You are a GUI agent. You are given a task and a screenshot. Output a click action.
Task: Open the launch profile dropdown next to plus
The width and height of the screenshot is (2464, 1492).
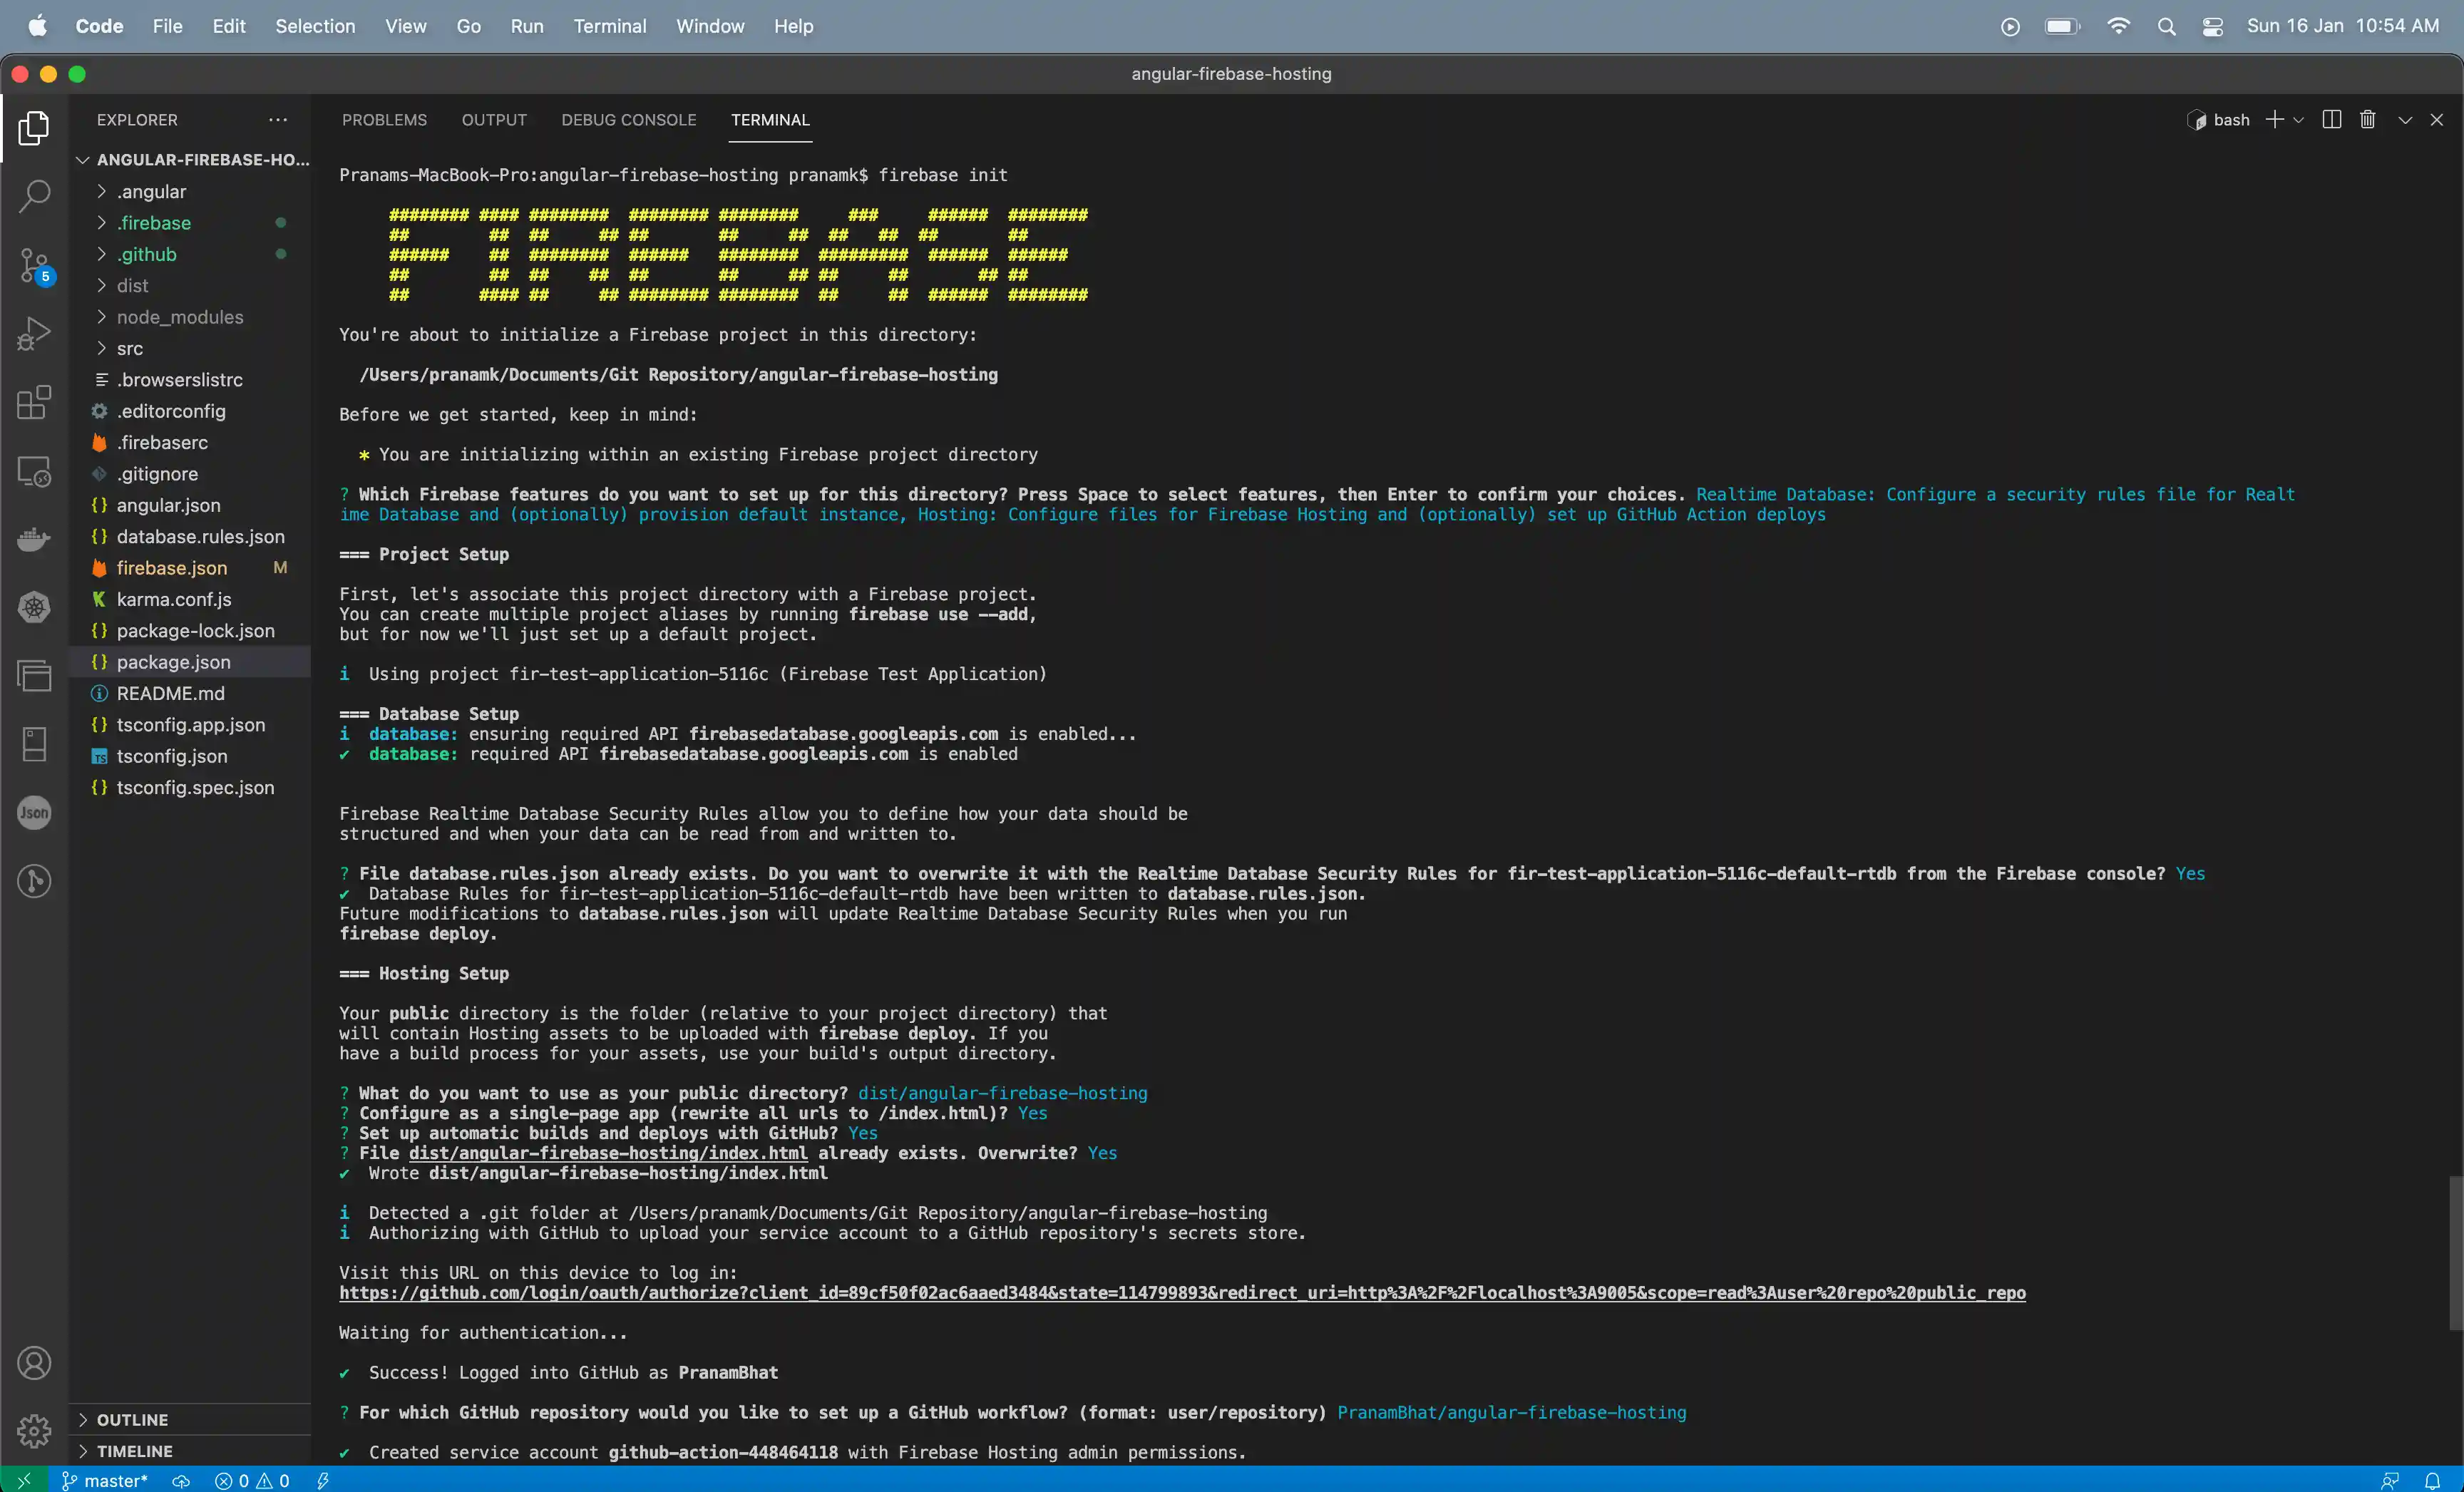[x=2299, y=120]
